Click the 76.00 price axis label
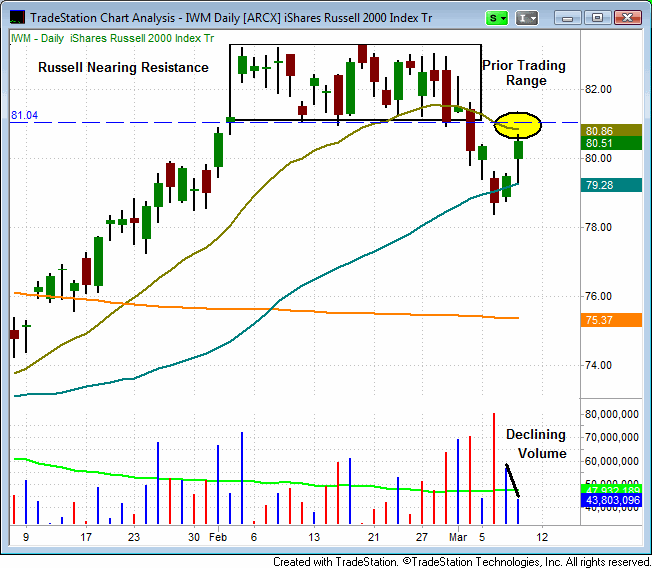 click(598, 296)
